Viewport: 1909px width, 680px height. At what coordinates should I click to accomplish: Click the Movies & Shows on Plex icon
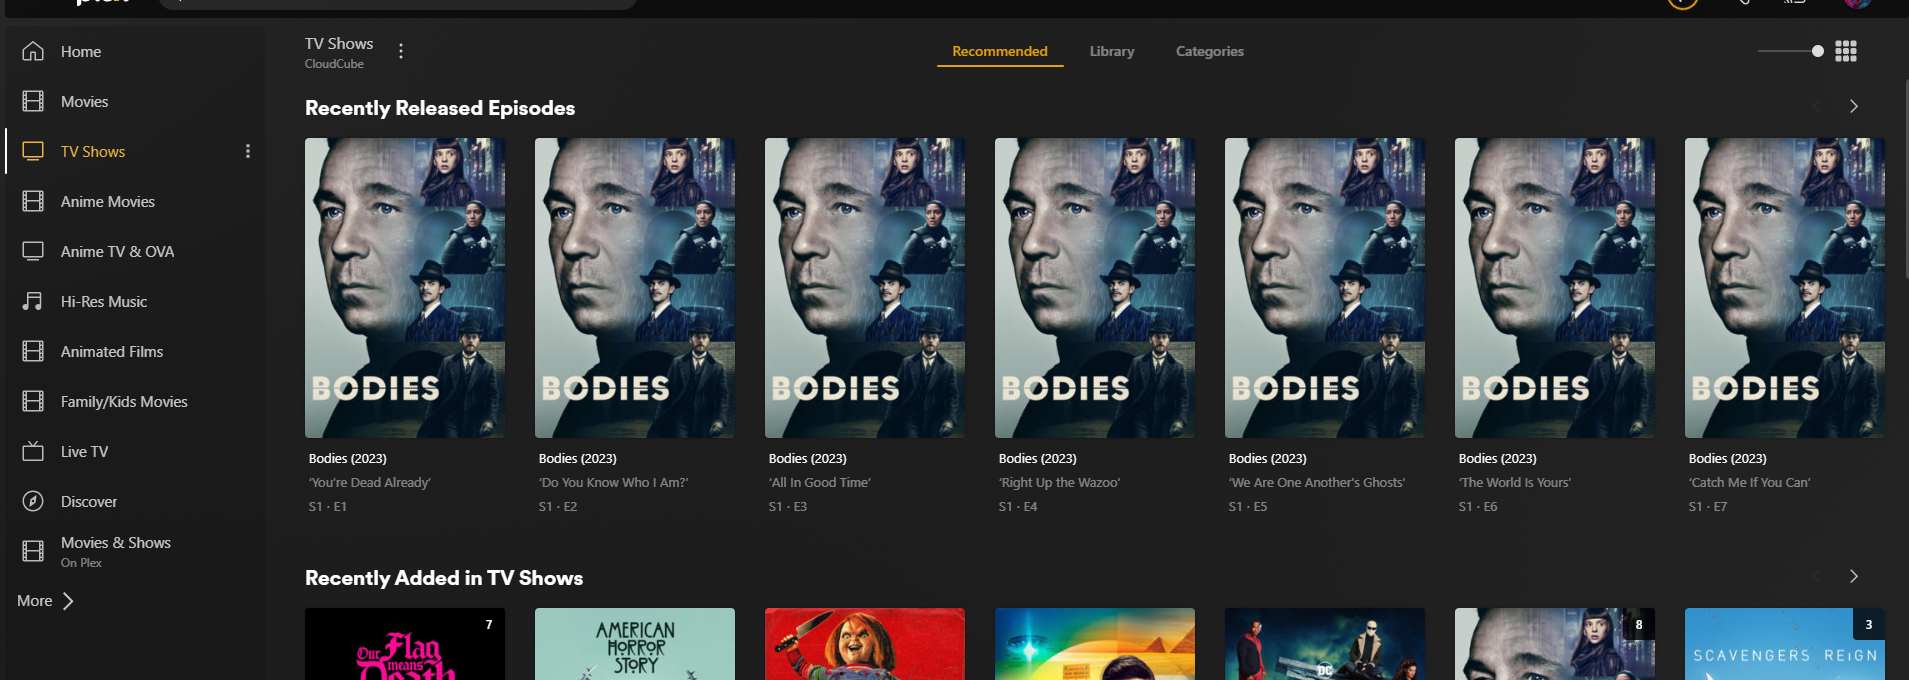(x=33, y=551)
